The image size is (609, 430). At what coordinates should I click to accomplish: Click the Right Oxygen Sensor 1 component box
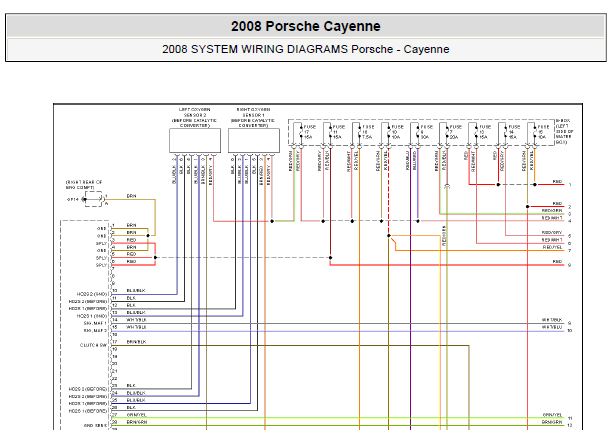pos(254,141)
